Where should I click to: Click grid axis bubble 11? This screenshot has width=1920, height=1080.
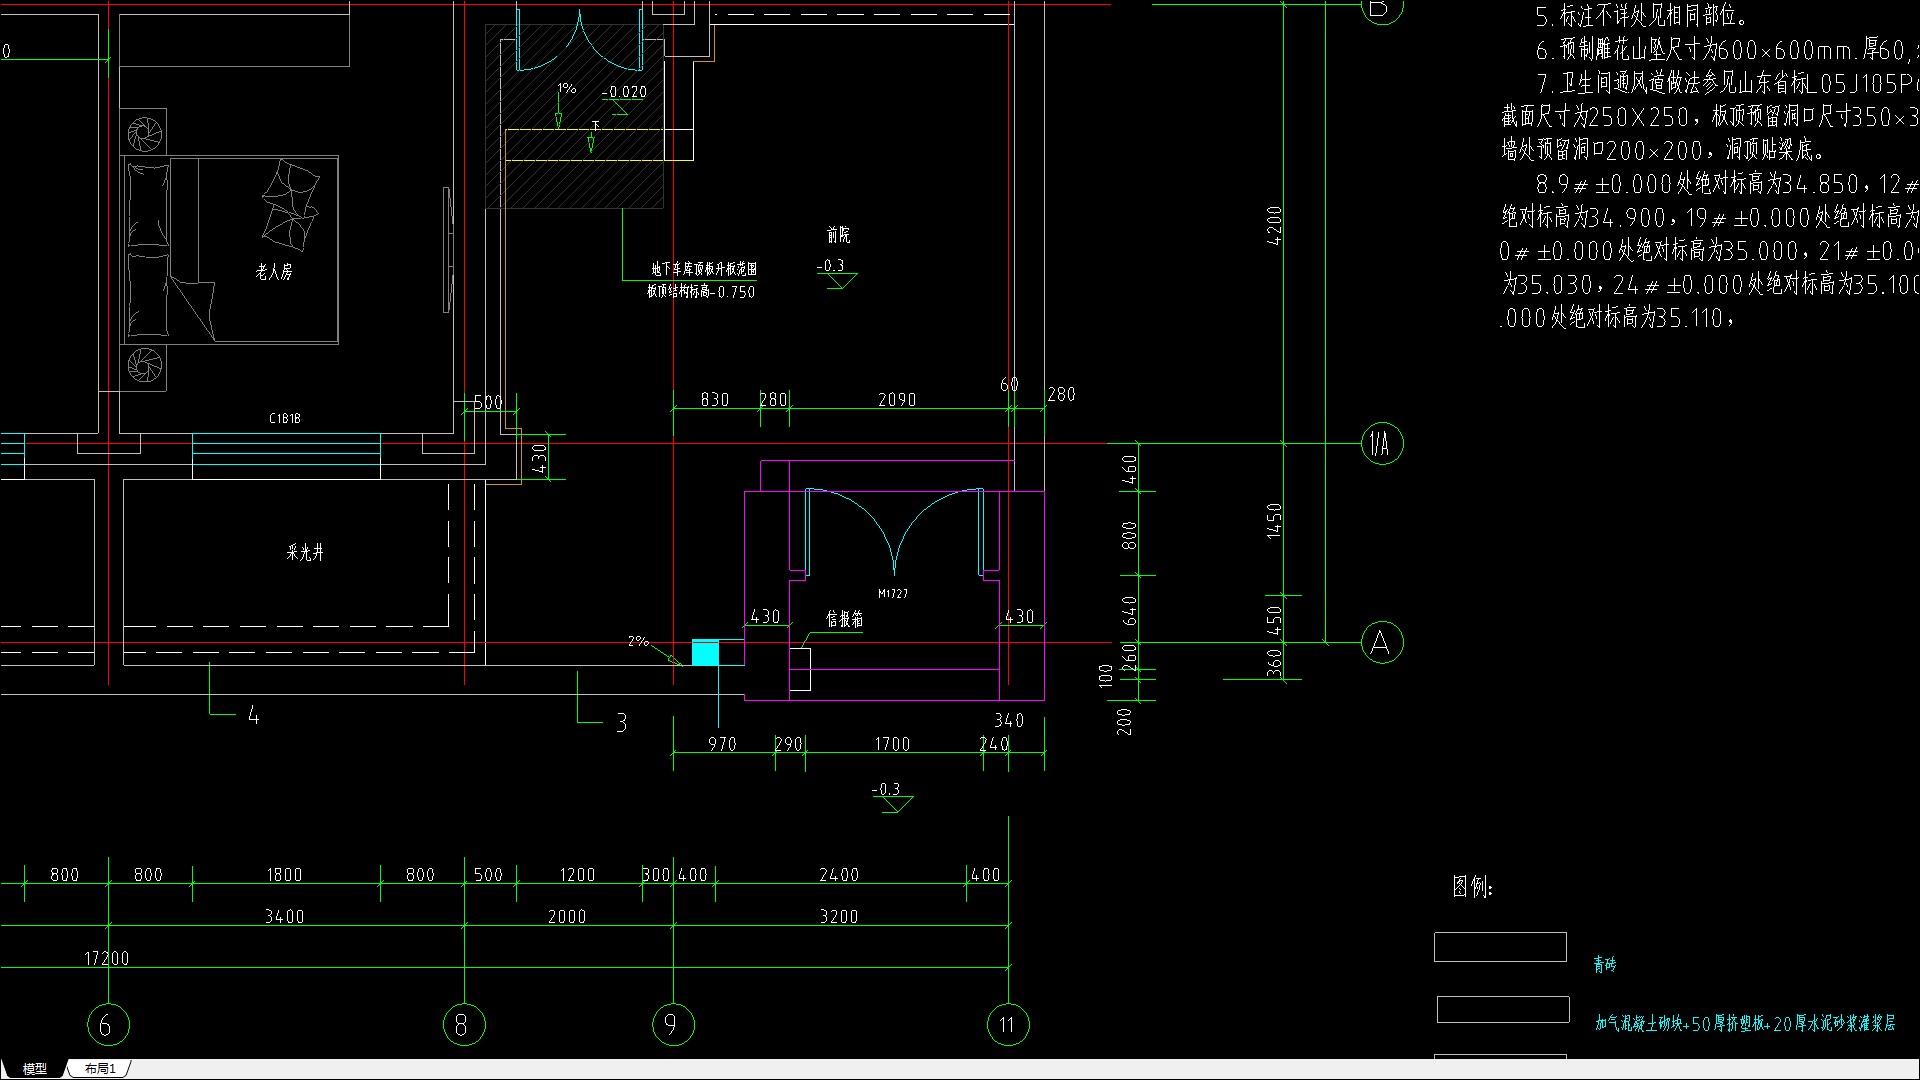(x=1008, y=1024)
